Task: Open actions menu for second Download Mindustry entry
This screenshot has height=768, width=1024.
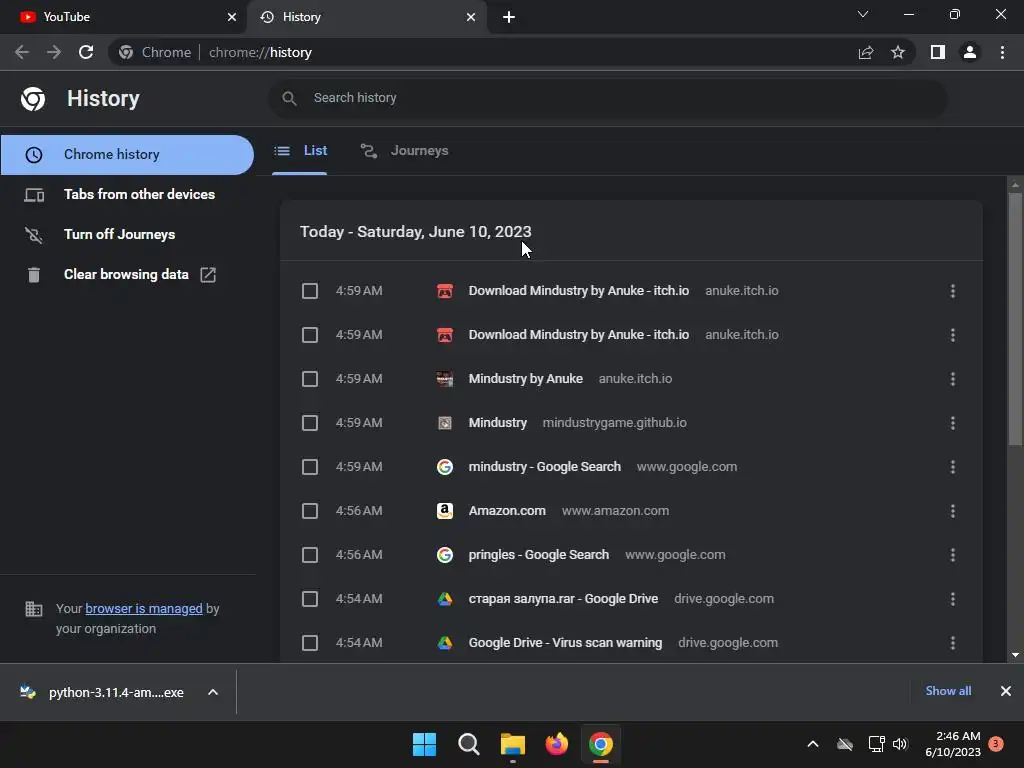Action: pos(953,335)
